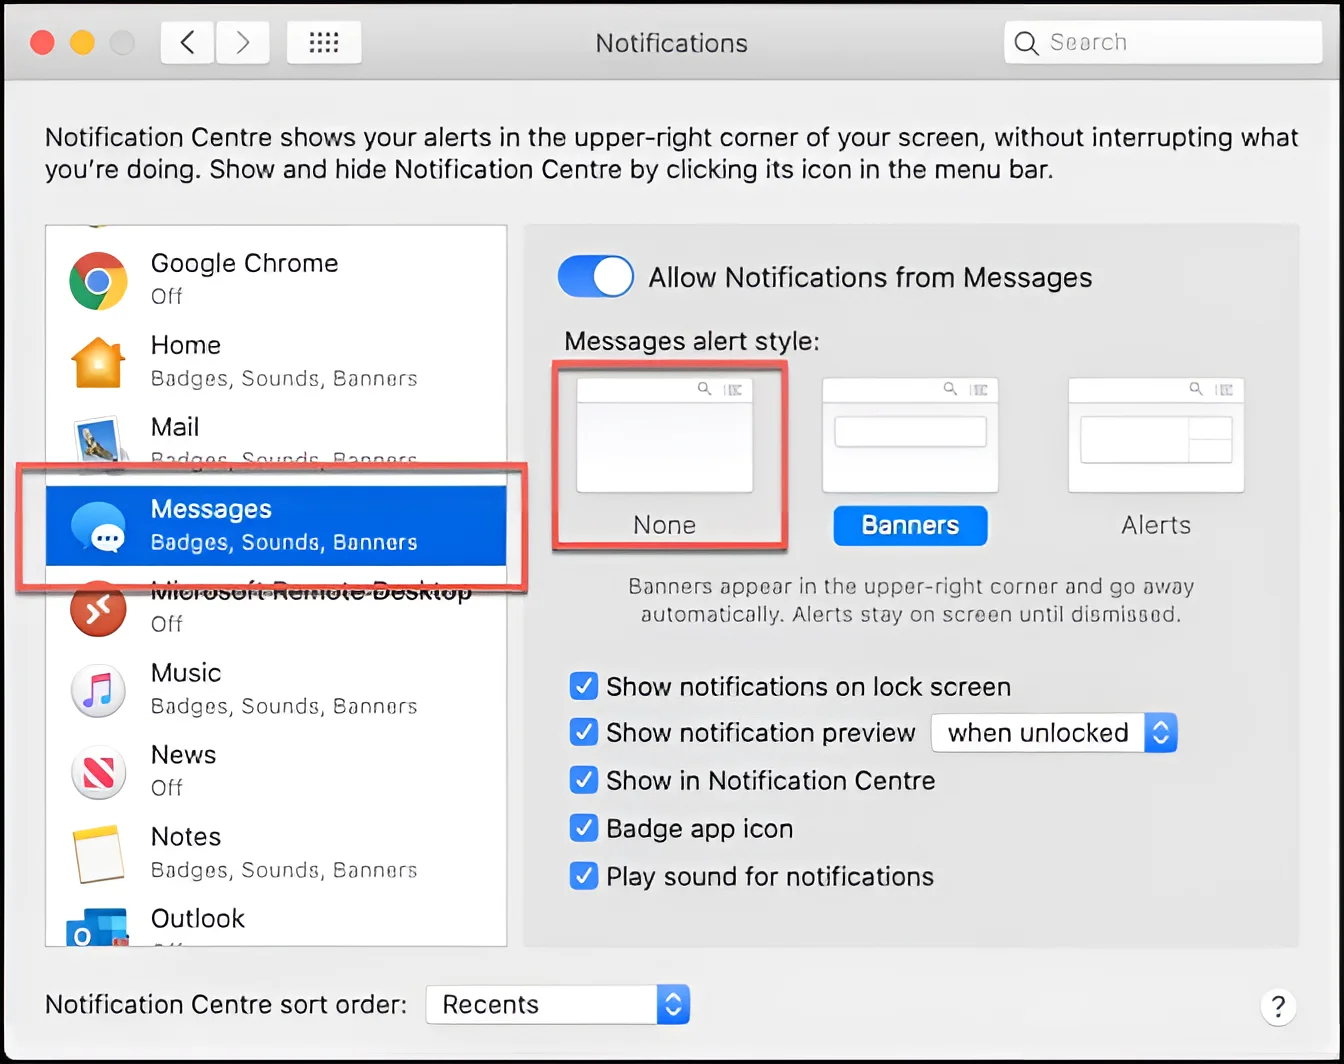Disable Play sound for notifications
The width and height of the screenshot is (1344, 1064).
point(583,876)
